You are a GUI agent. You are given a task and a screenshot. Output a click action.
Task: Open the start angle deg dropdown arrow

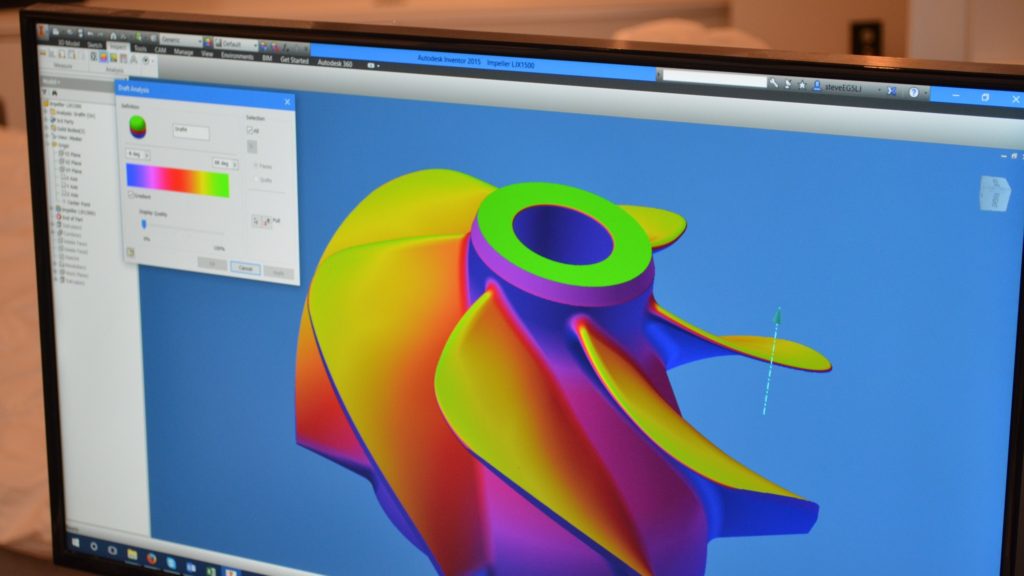[x=147, y=155]
